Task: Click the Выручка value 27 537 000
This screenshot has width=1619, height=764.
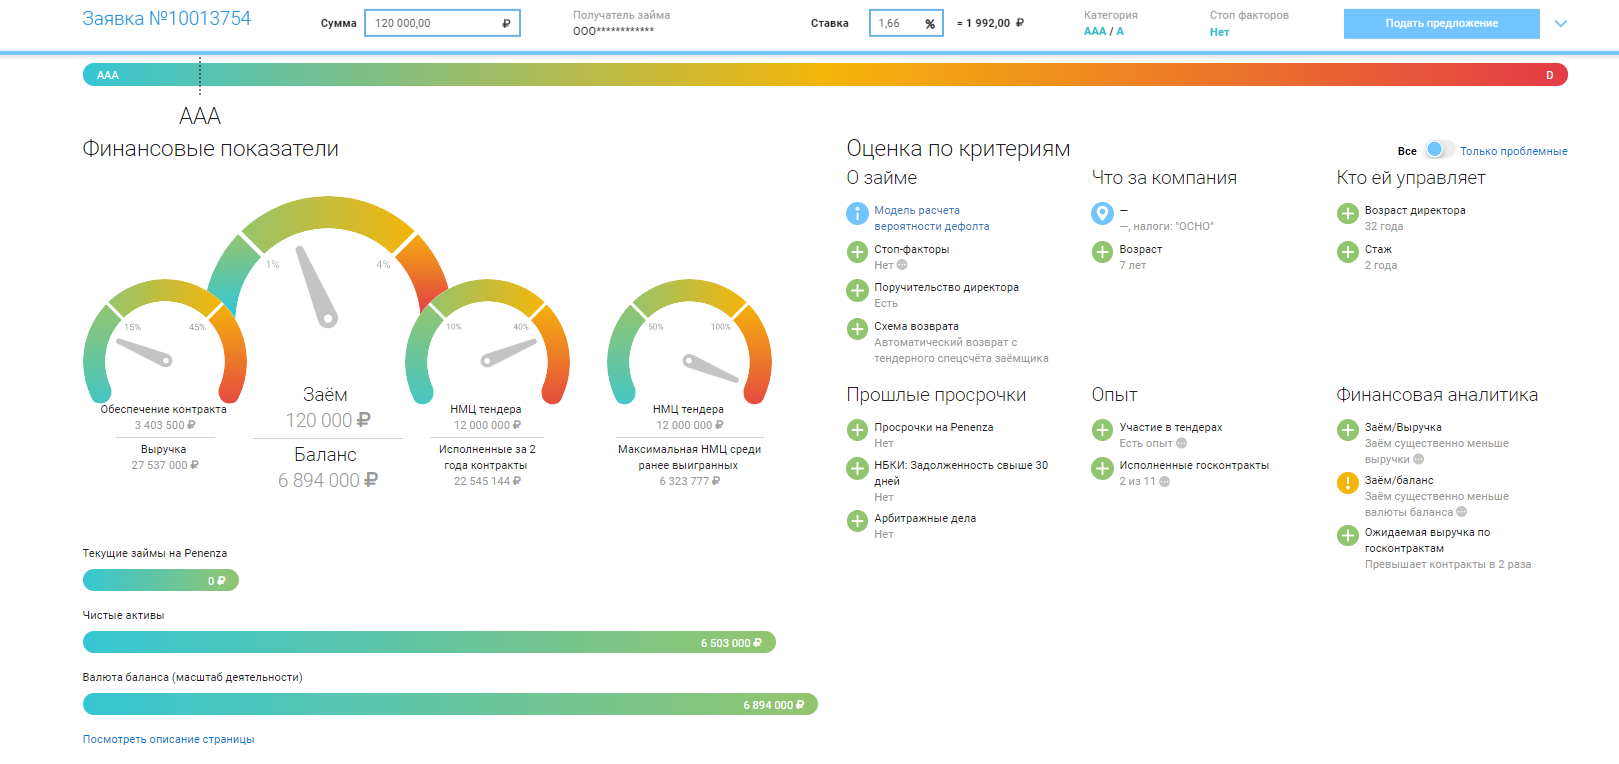Action: click(164, 465)
